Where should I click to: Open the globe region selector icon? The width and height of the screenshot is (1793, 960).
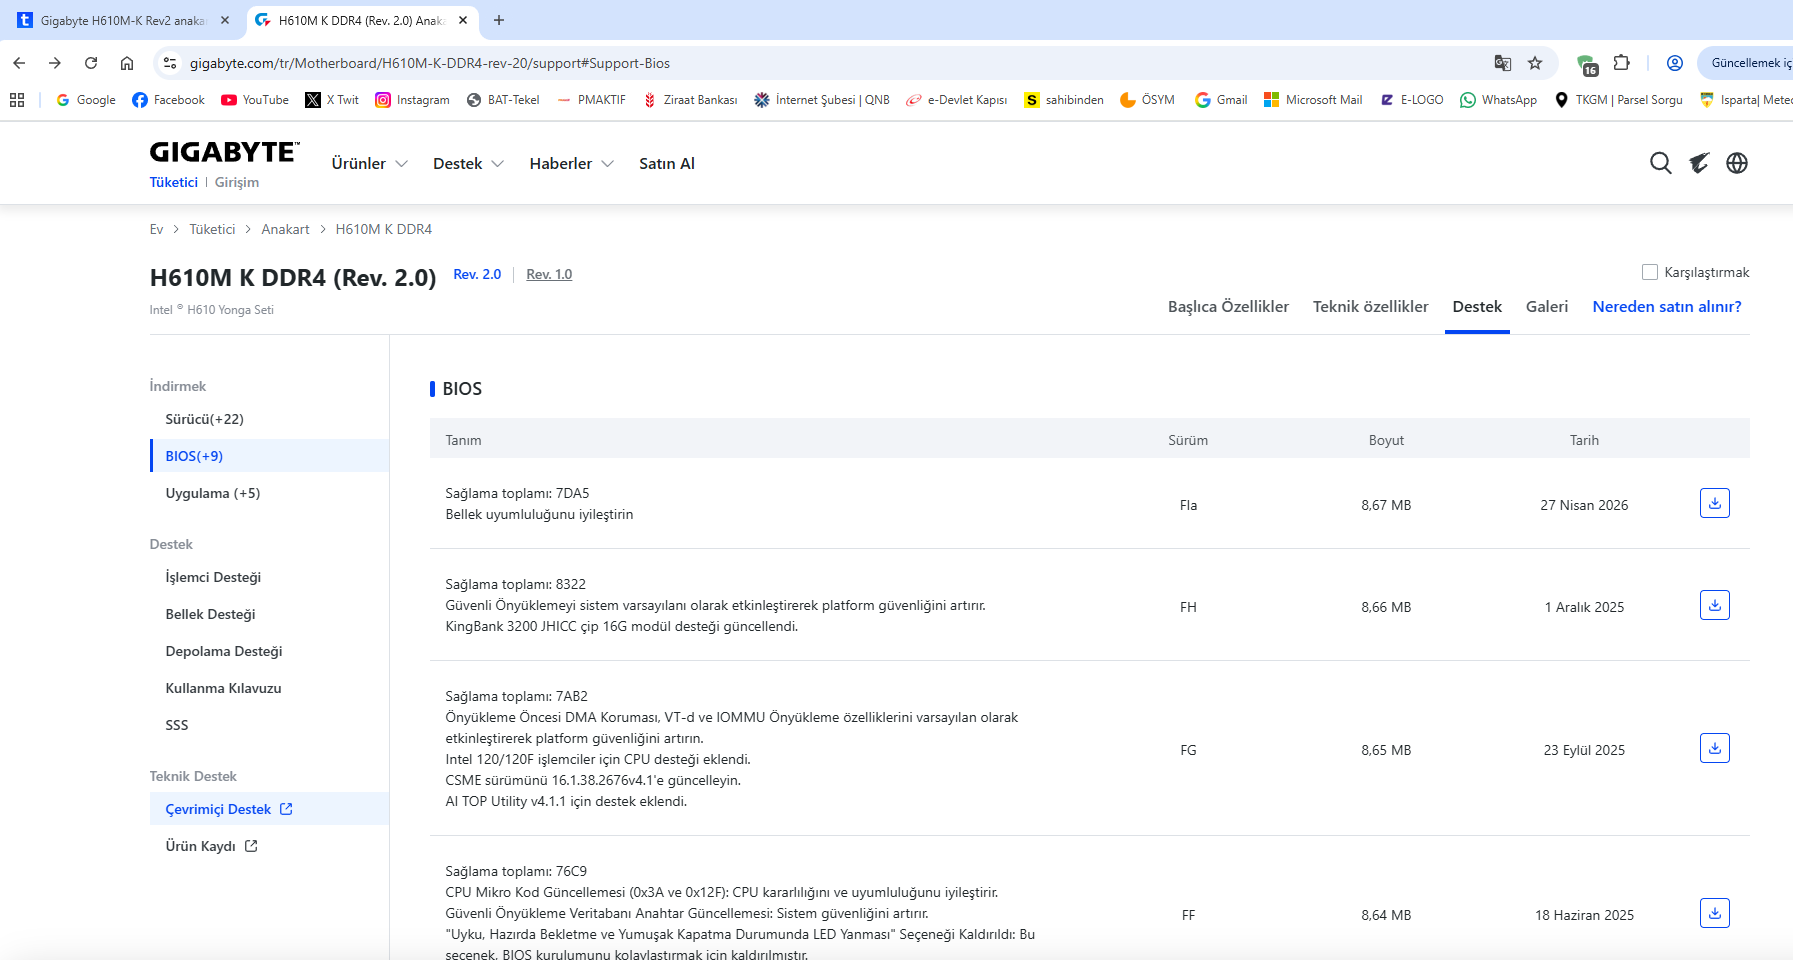click(x=1737, y=163)
